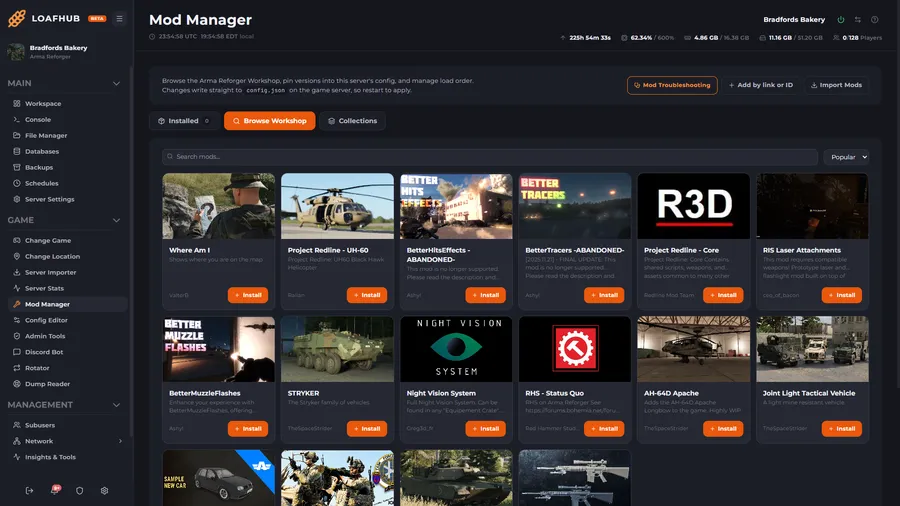The image size is (900, 506).
Task: Open the Night Vision System thumbnail
Action: [456, 349]
